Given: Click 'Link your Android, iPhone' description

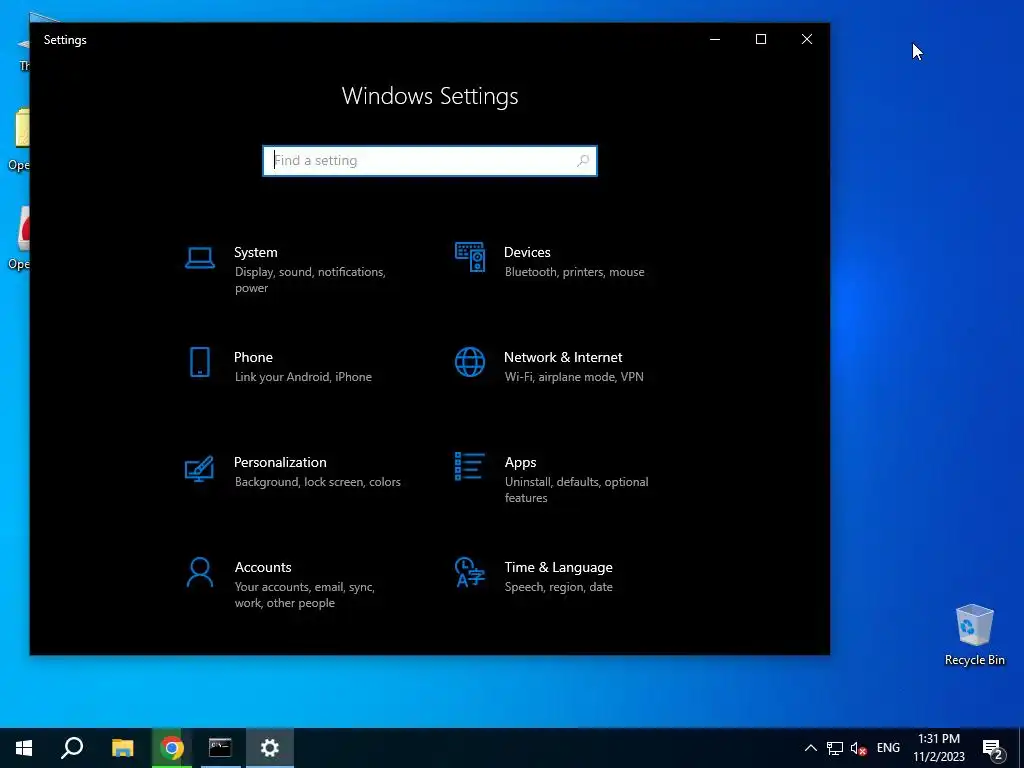Looking at the screenshot, I should pos(303,377).
